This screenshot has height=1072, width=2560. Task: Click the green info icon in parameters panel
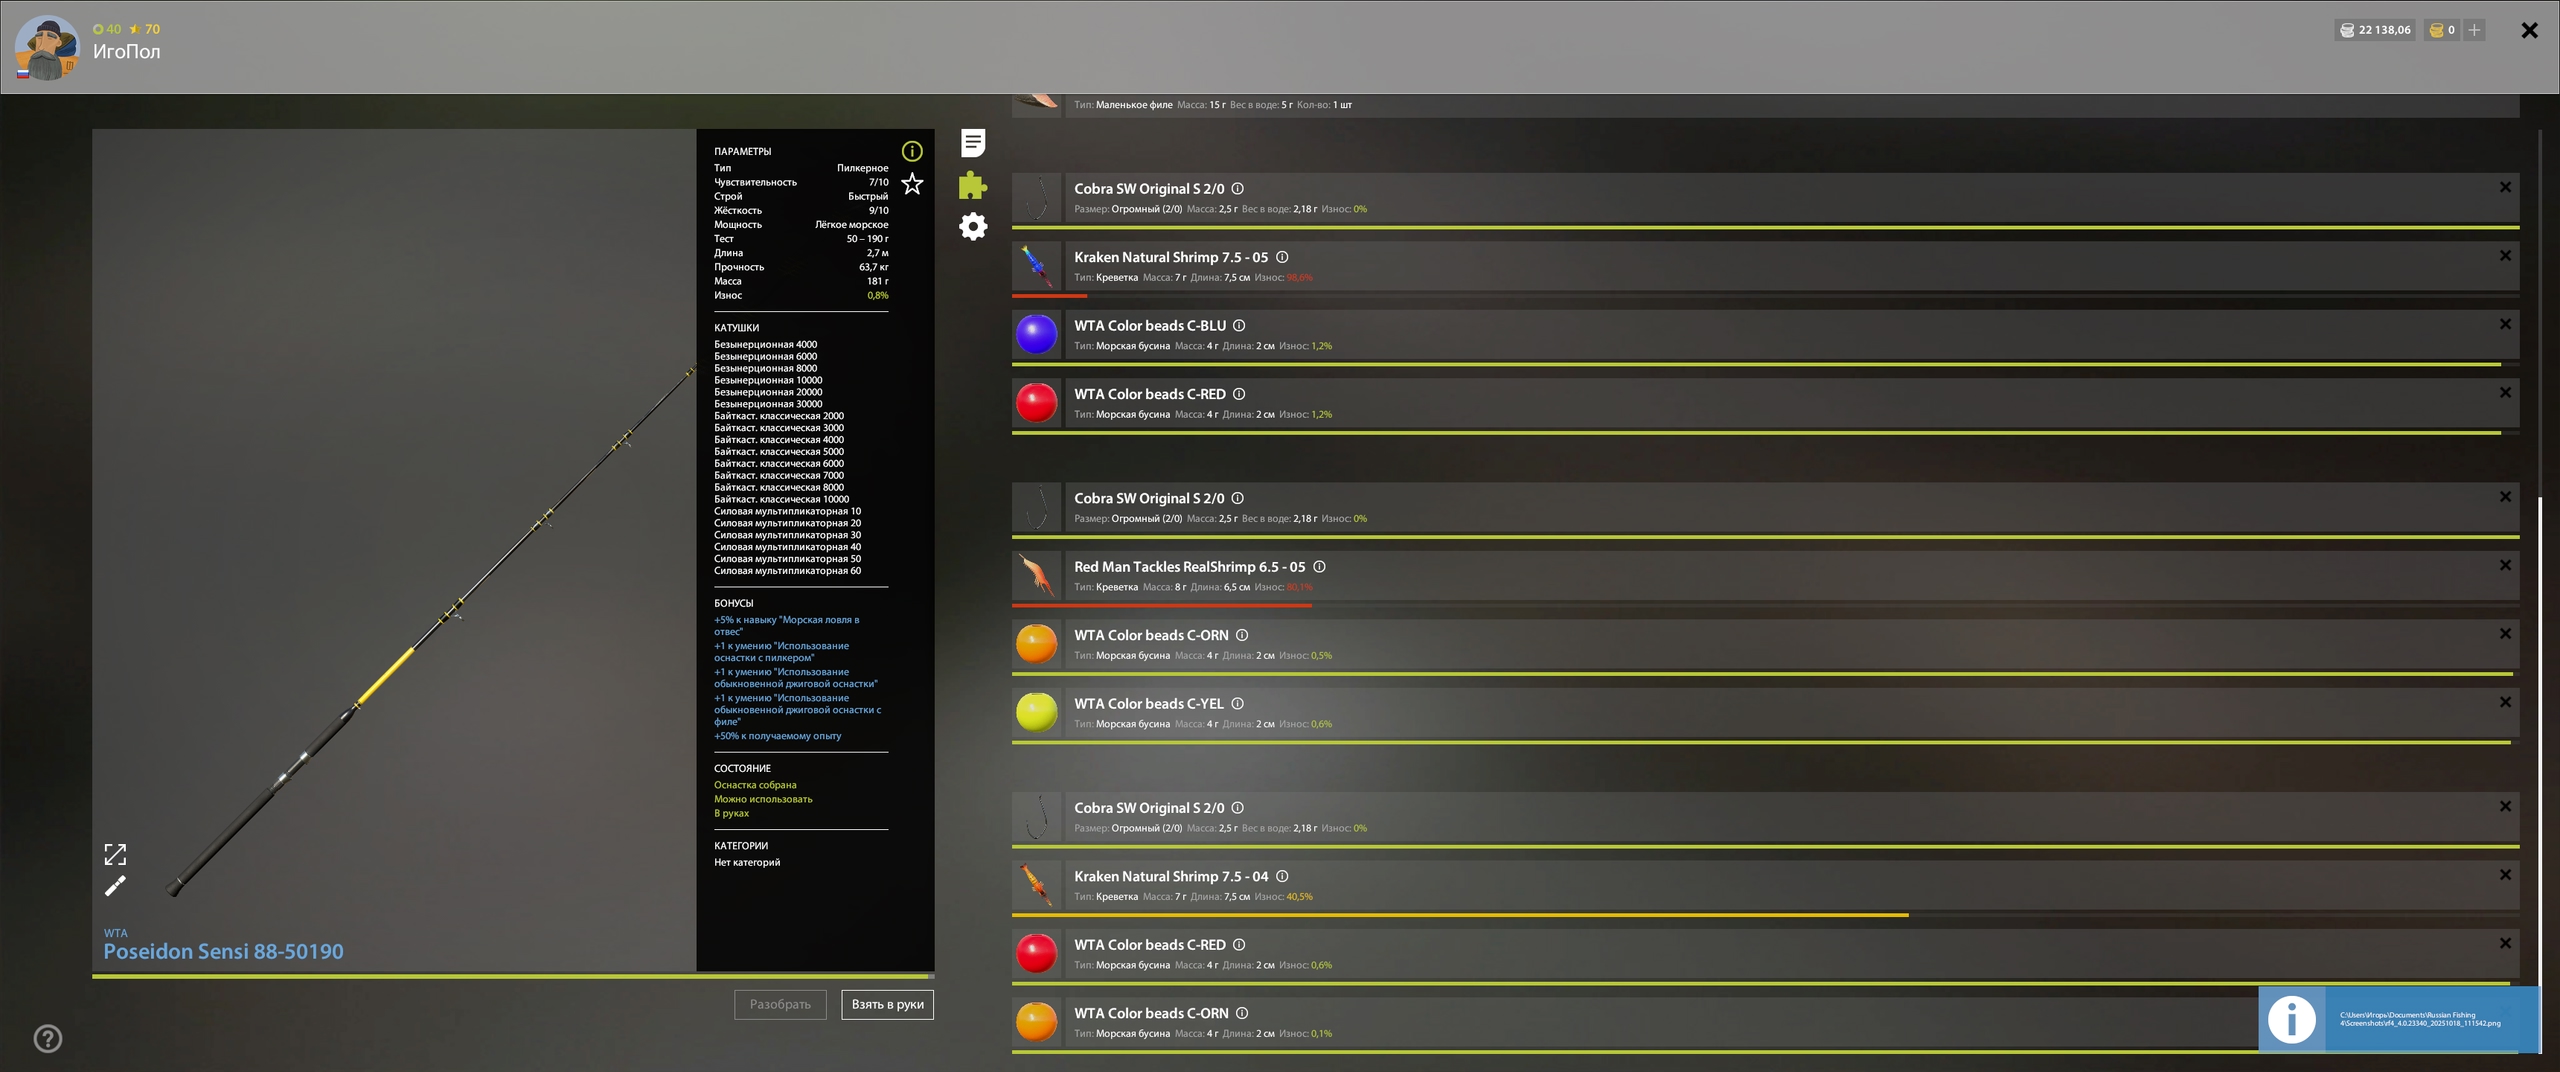[912, 151]
